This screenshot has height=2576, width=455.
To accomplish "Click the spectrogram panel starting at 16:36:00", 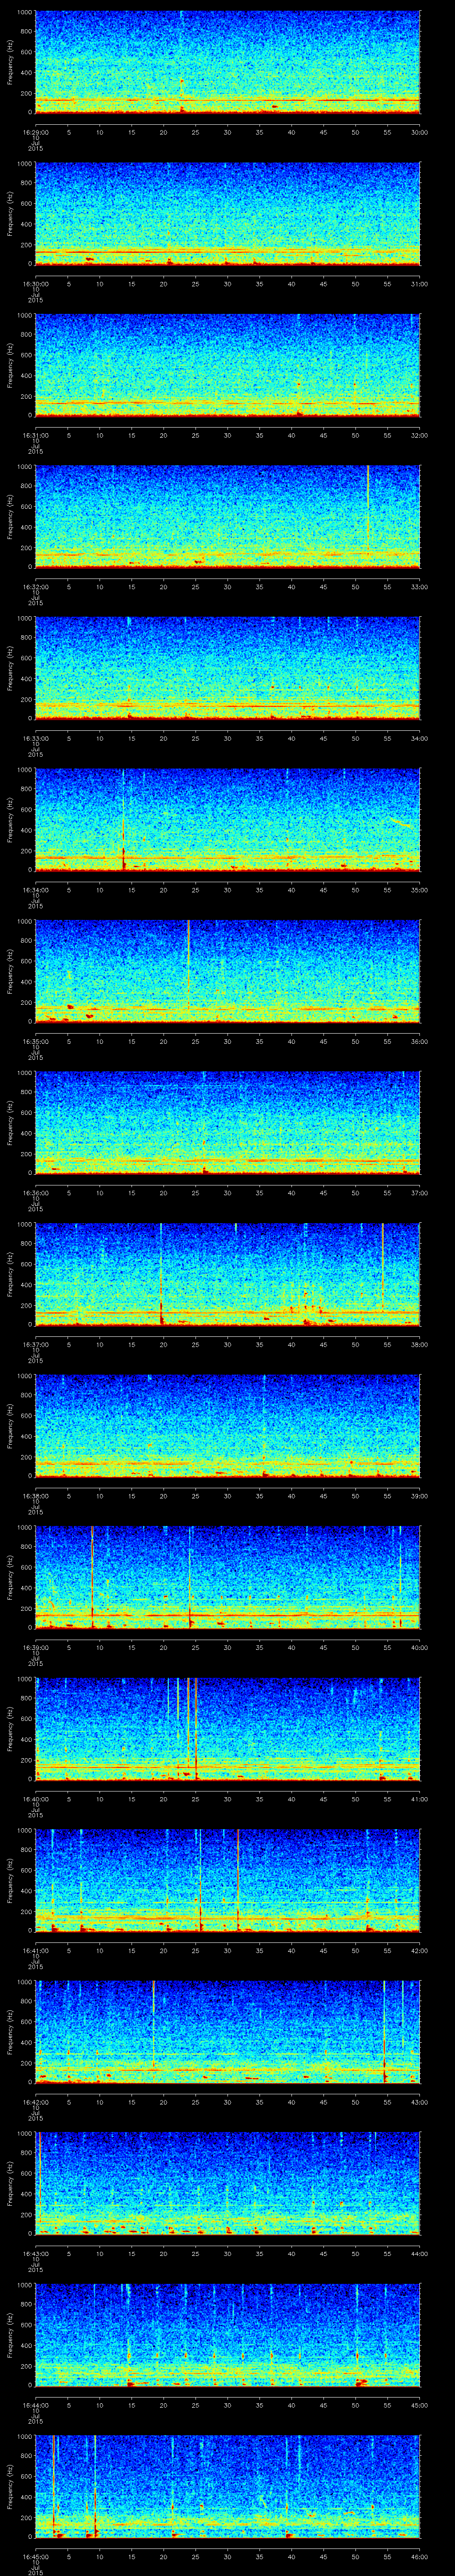I will point(227,1123).
